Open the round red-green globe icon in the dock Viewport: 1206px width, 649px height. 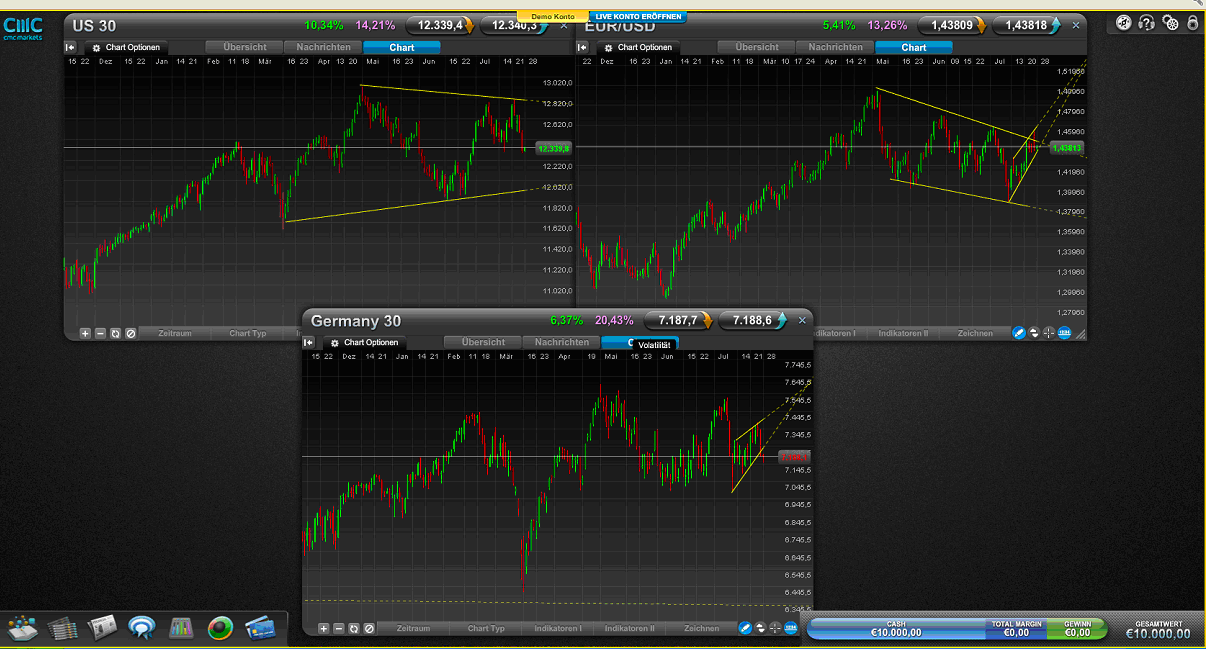(x=220, y=628)
